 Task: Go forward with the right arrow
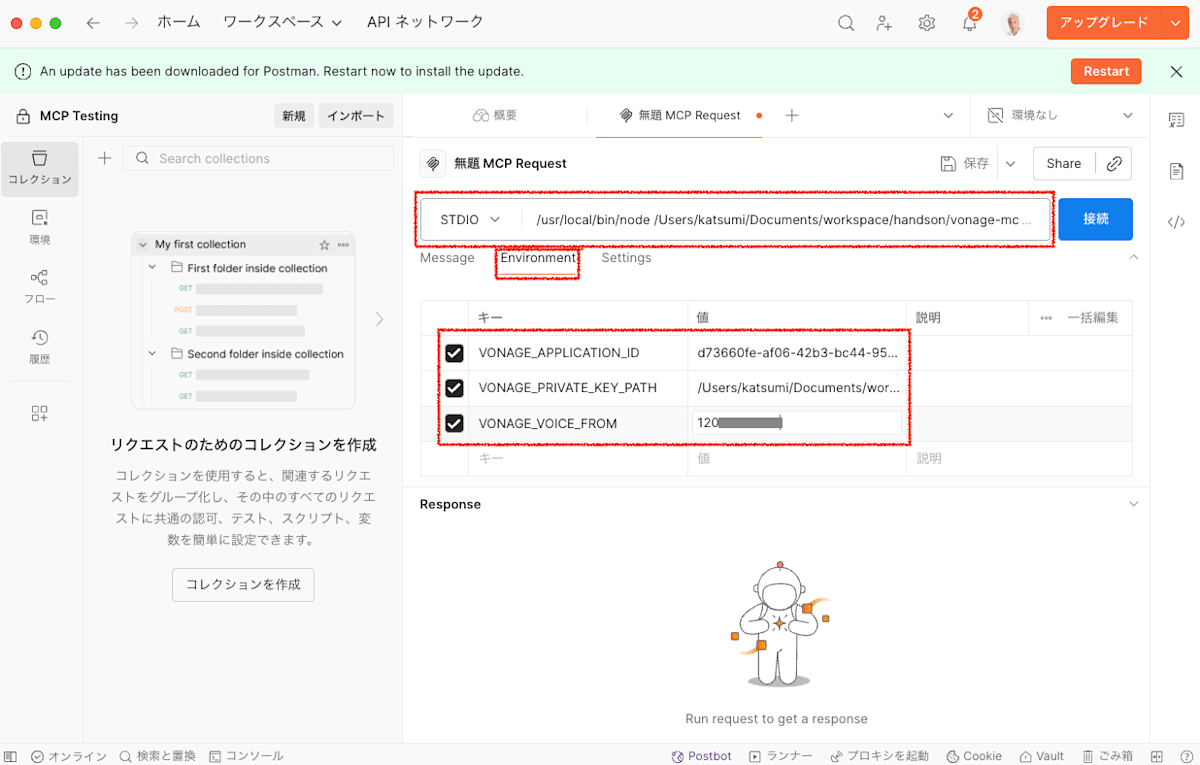131,23
